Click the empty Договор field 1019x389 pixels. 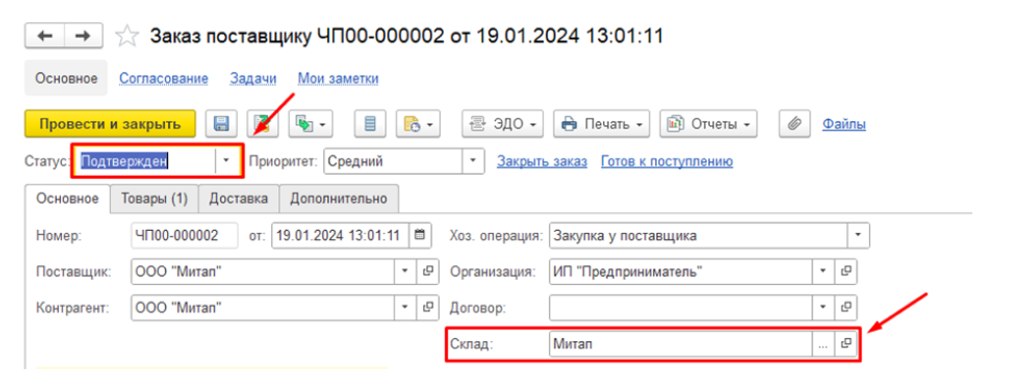click(681, 307)
